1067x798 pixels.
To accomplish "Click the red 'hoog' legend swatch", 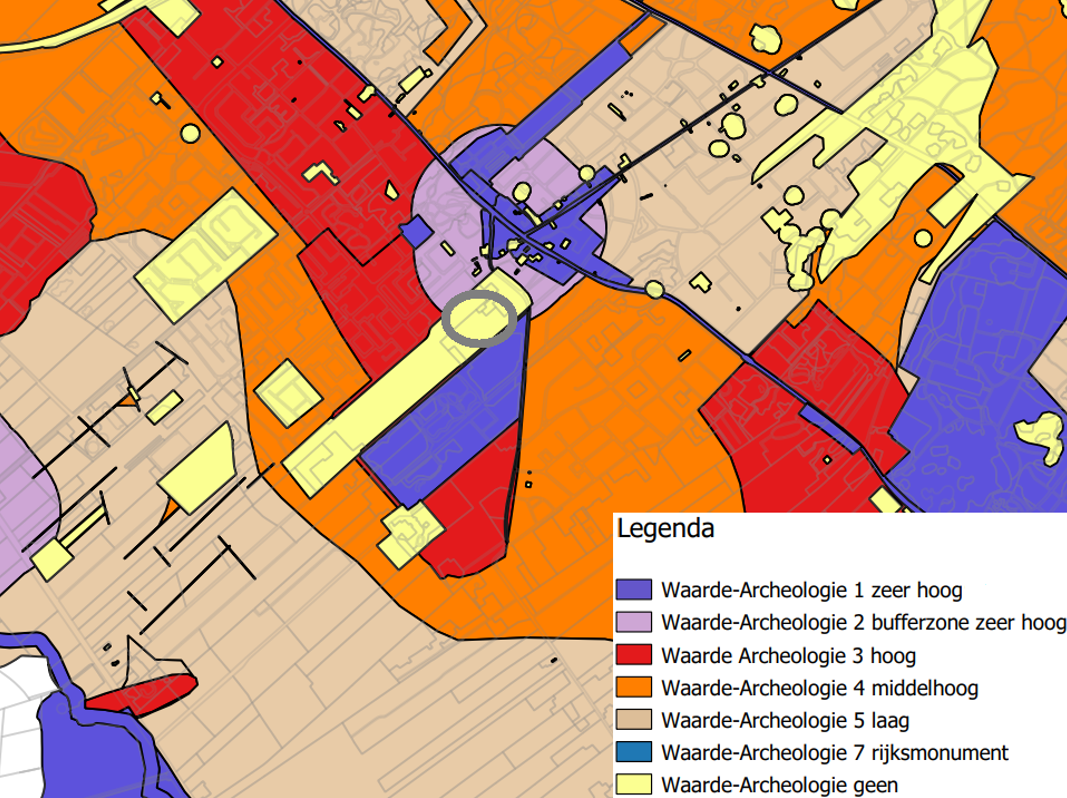I will (634, 654).
